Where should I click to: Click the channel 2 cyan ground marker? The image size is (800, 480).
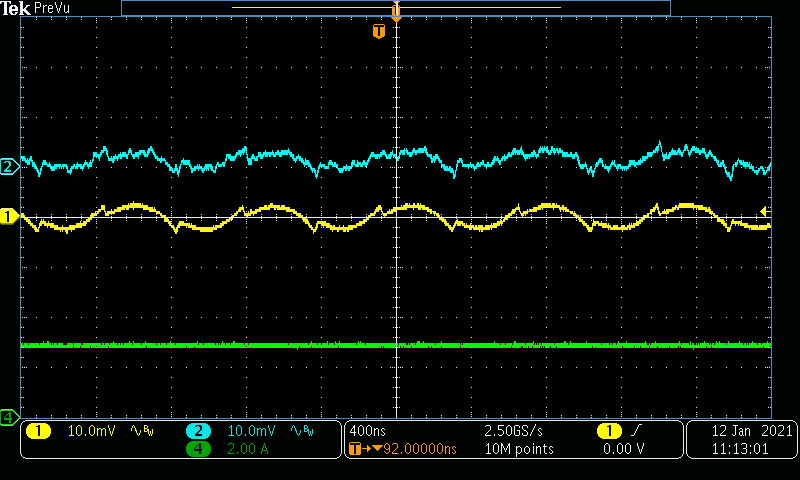(9, 167)
